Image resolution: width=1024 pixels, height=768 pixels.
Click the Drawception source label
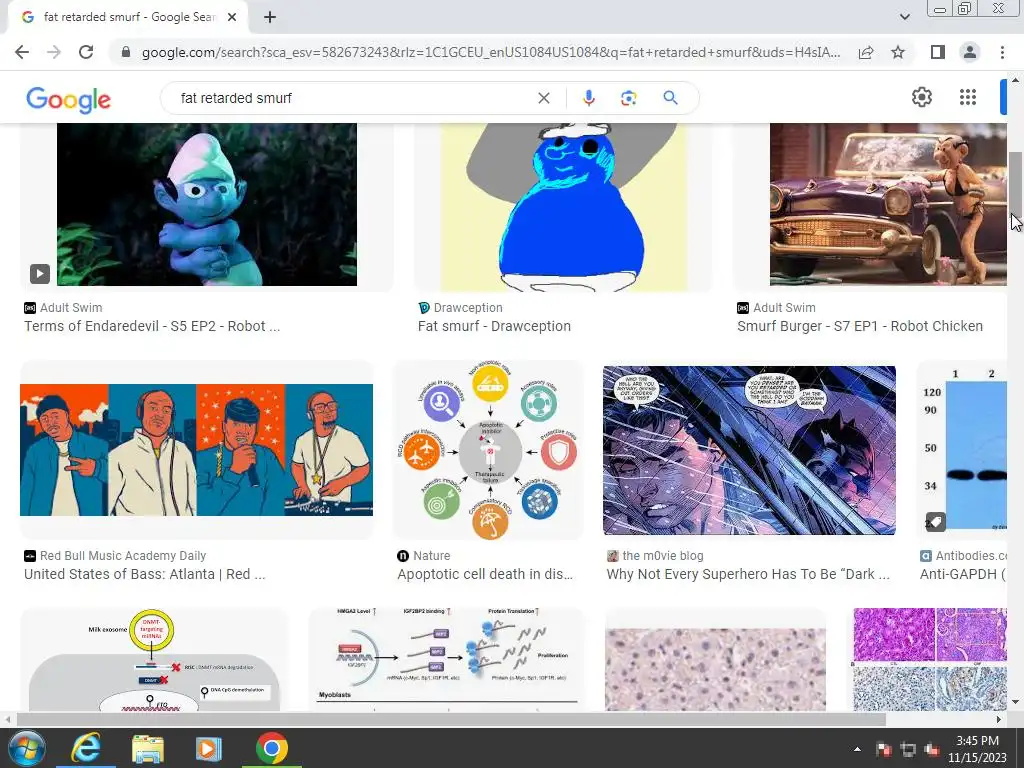468,308
